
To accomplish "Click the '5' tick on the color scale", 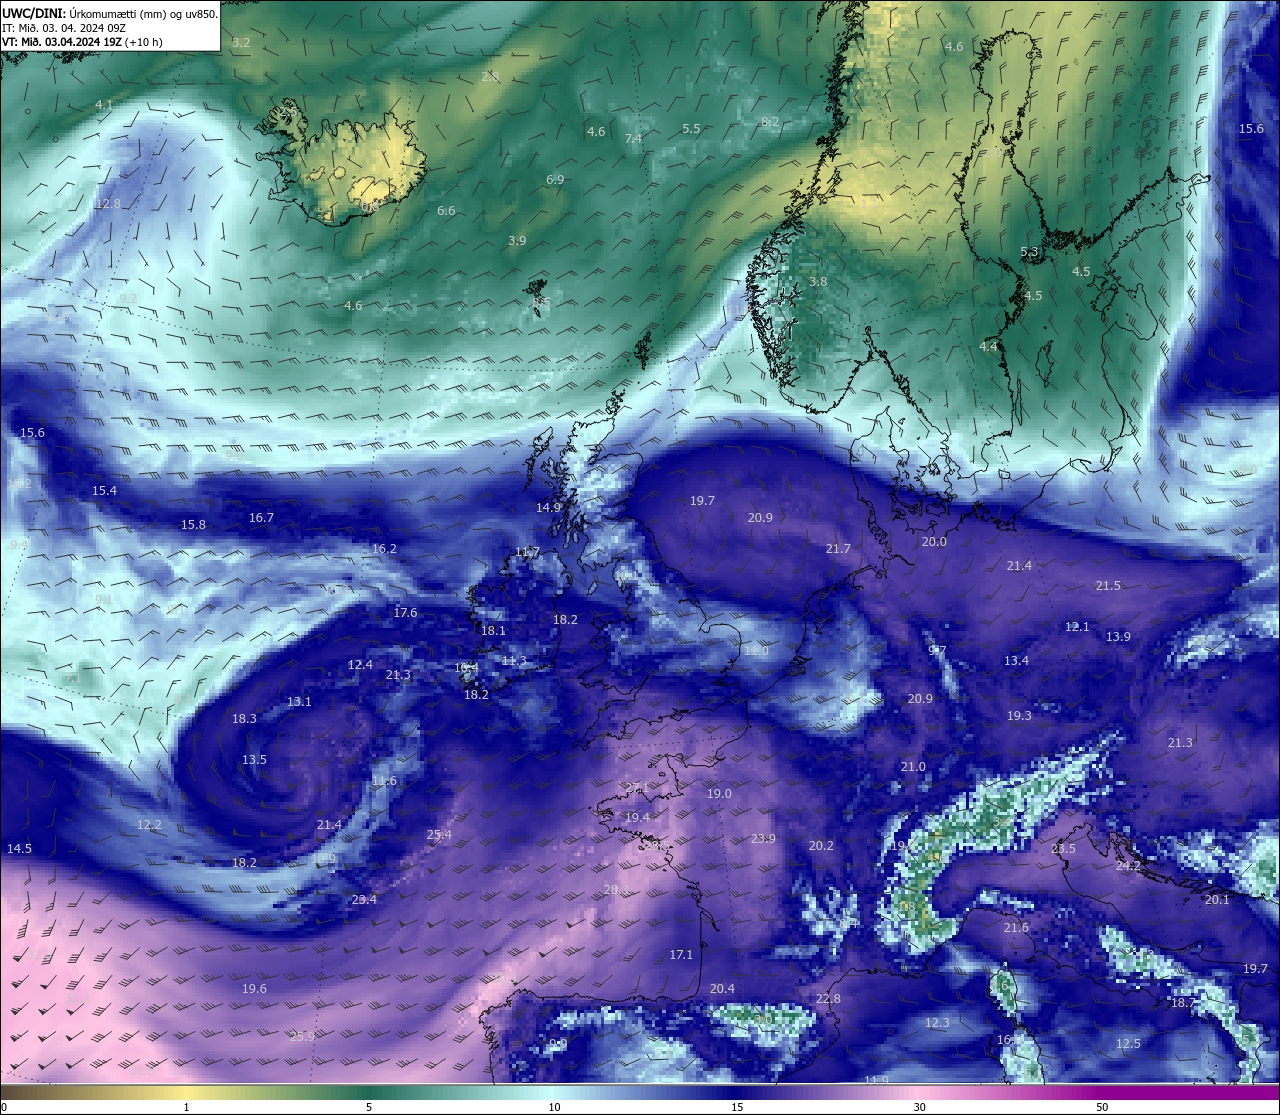I will 369,1107.
